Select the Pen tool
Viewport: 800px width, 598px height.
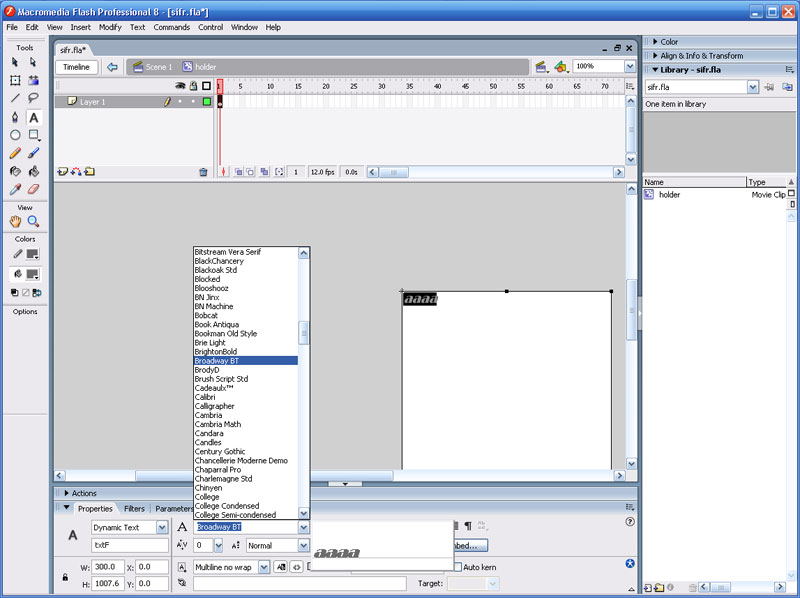15,117
